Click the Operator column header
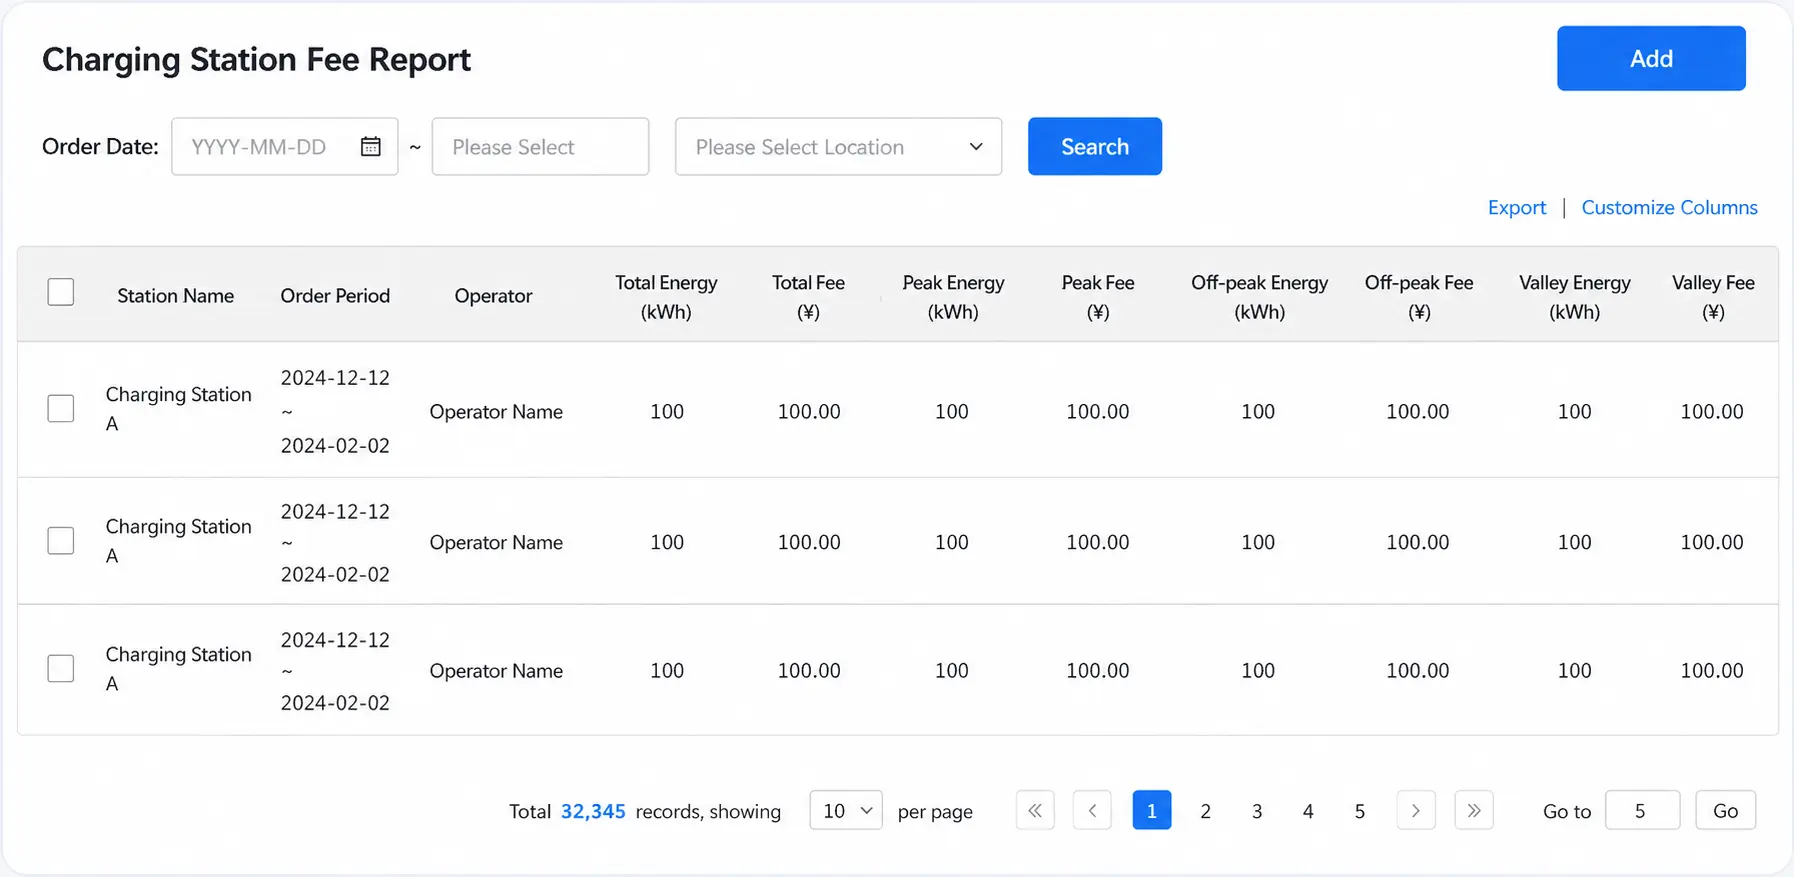This screenshot has width=1794, height=877. tap(493, 296)
